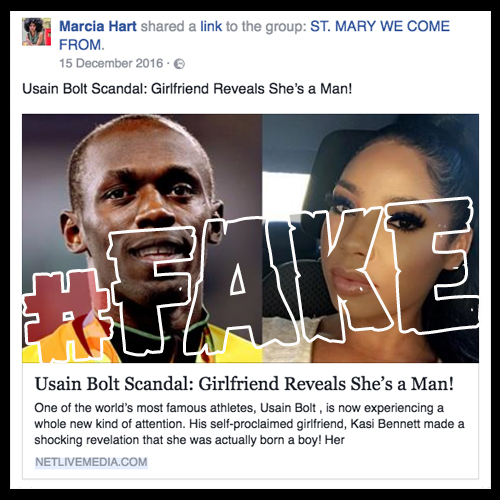The height and width of the screenshot is (500, 500).
Task: Click the gray "to the group:" text
Action: click(x=266, y=26)
